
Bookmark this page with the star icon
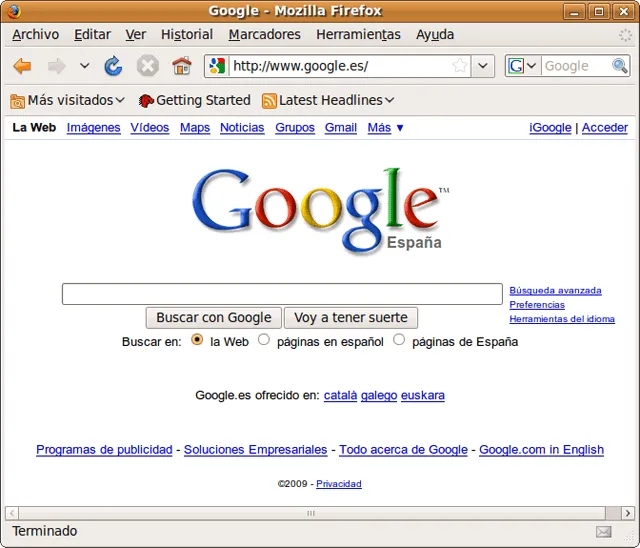460,66
